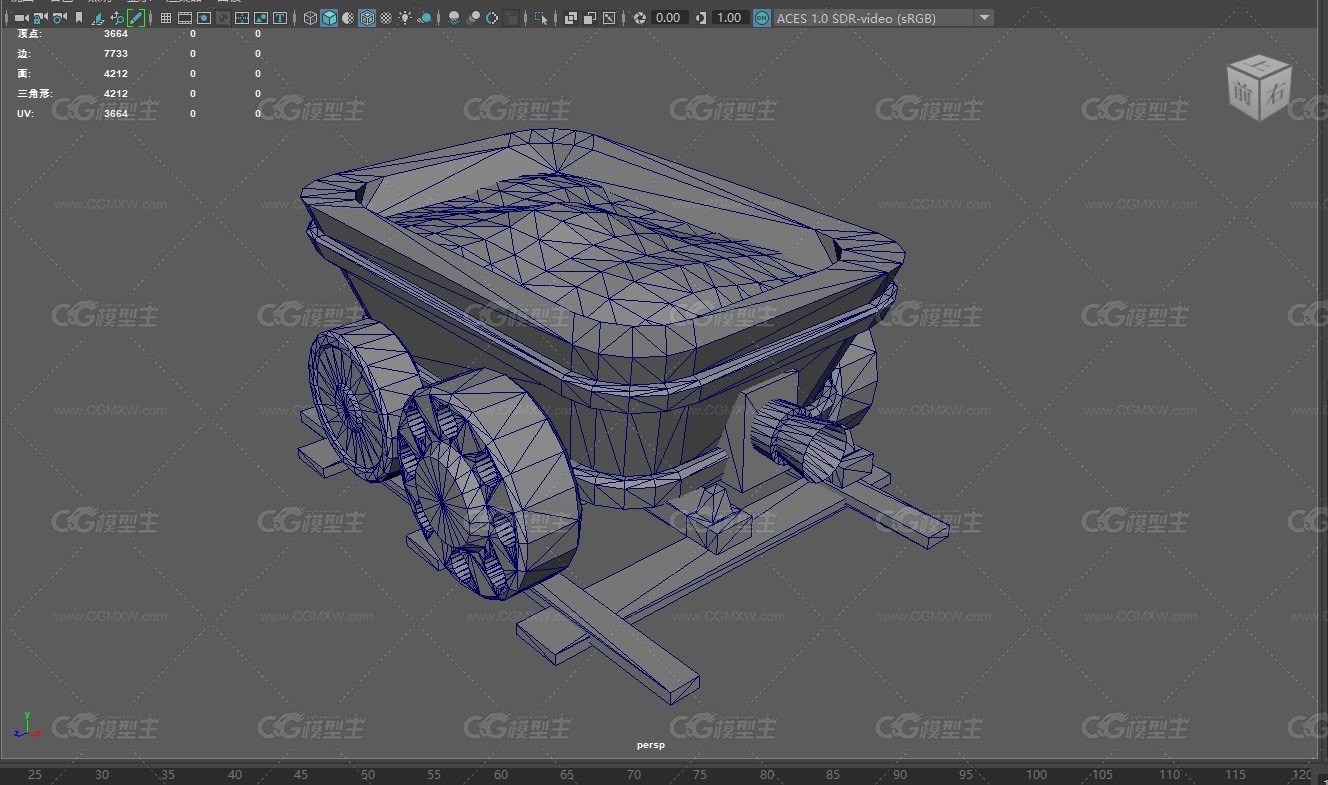The height and width of the screenshot is (785, 1328).
Task: Toggle the View Transform ON button
Action: tap(762, 18)
